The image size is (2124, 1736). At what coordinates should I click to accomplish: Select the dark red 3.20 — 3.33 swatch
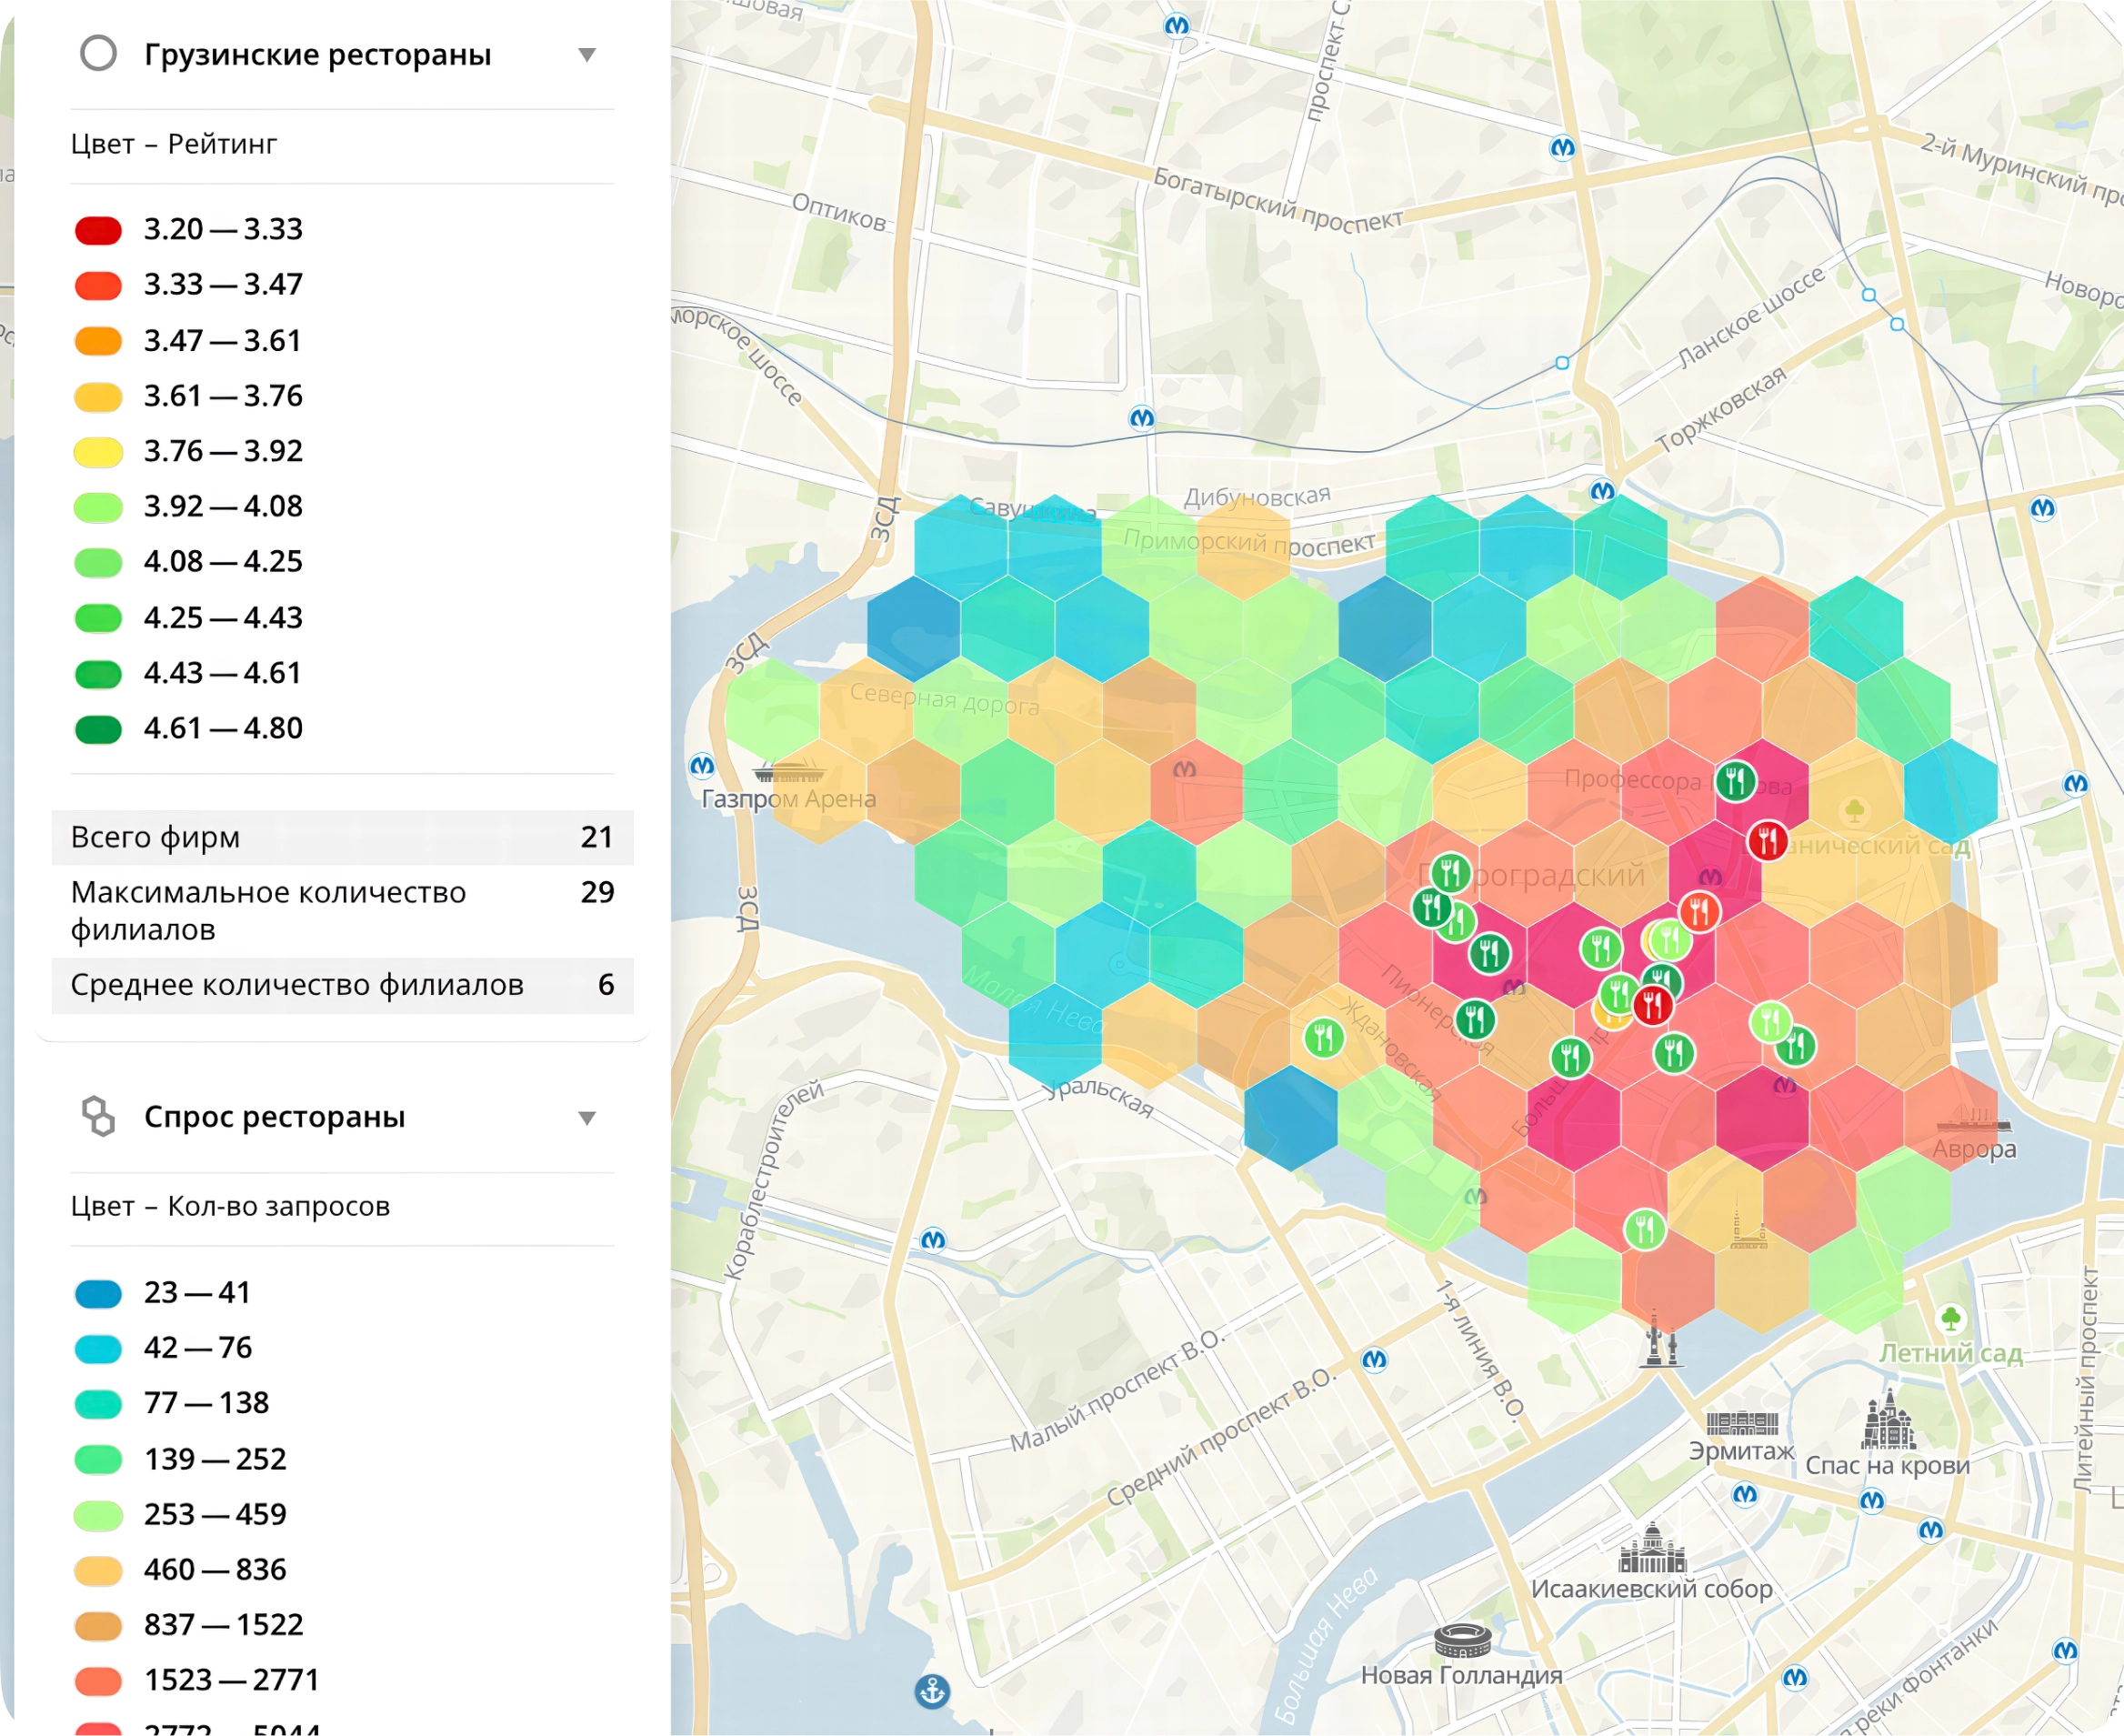[x=98, y=230]
